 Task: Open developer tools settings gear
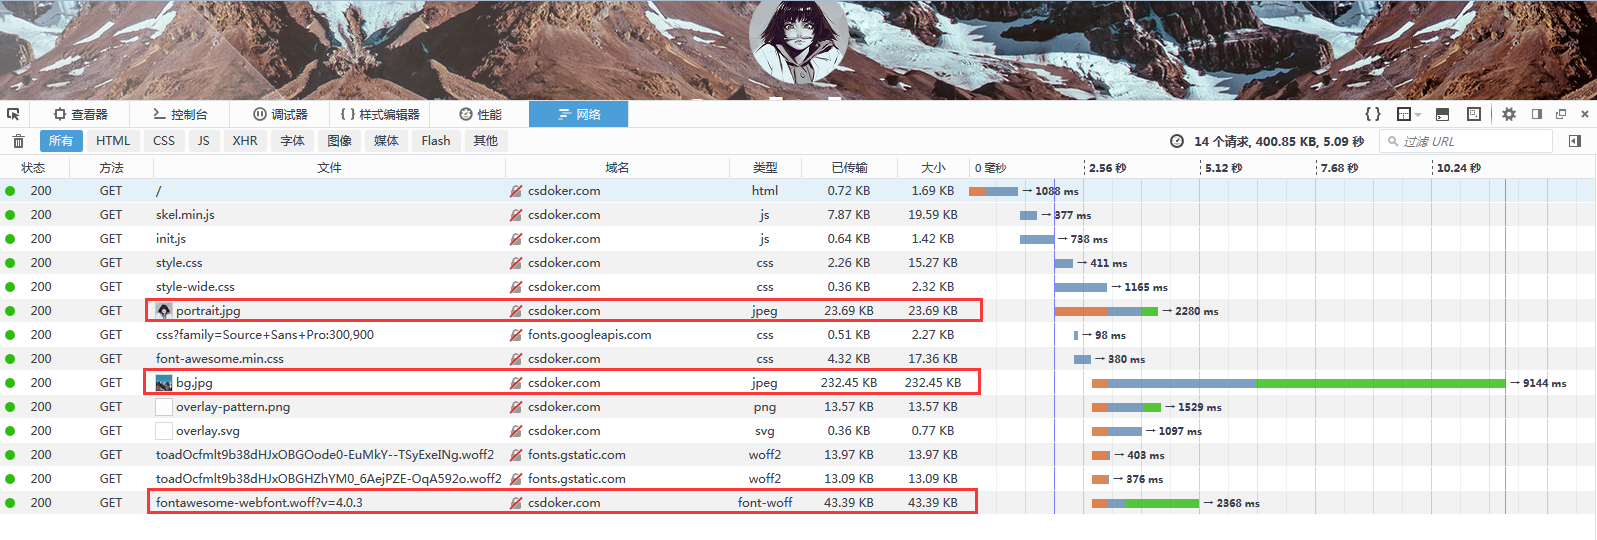coord(1509,114)
